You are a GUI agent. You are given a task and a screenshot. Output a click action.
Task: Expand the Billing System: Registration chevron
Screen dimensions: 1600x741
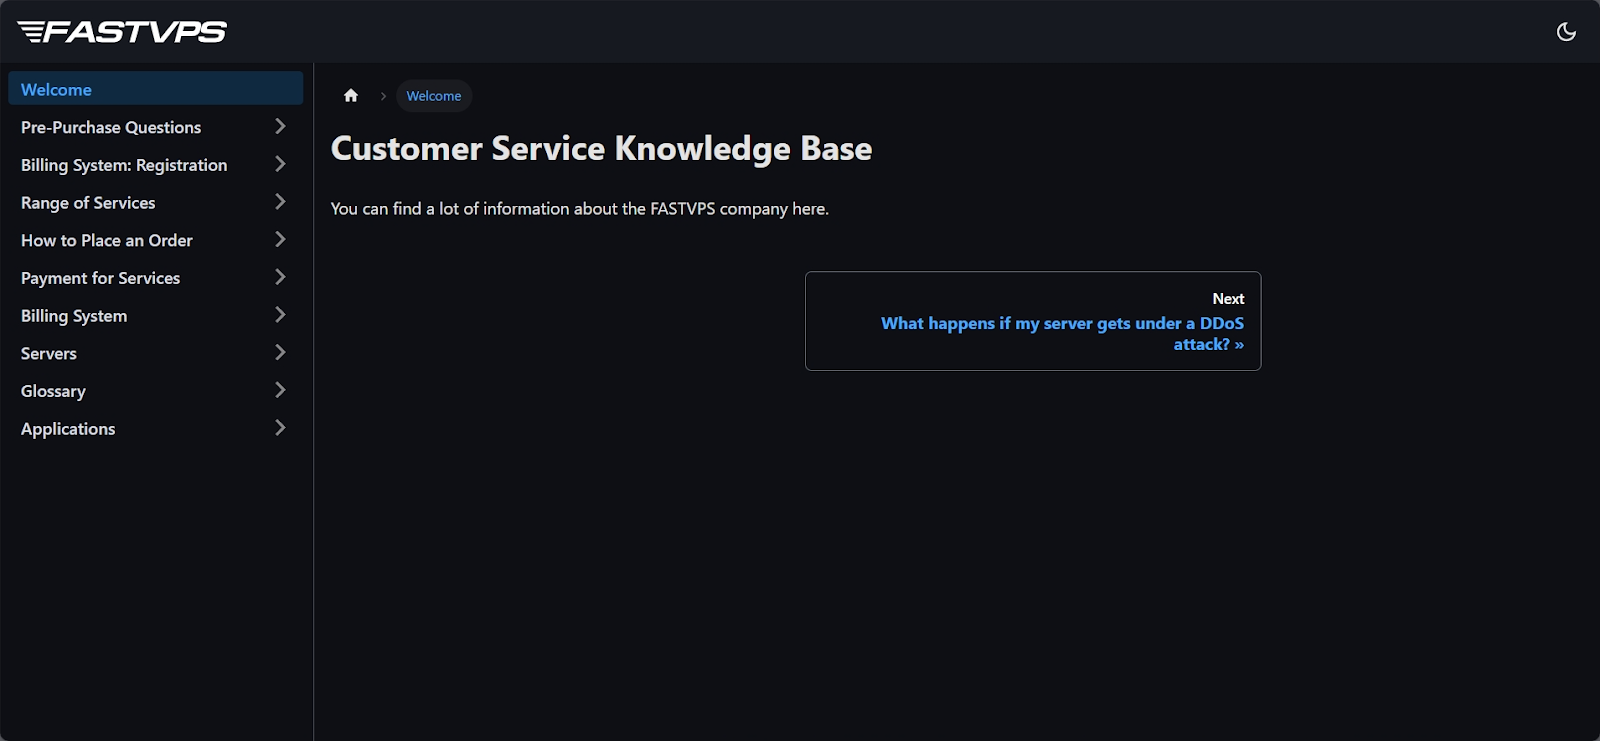click(x=280, y=164)
